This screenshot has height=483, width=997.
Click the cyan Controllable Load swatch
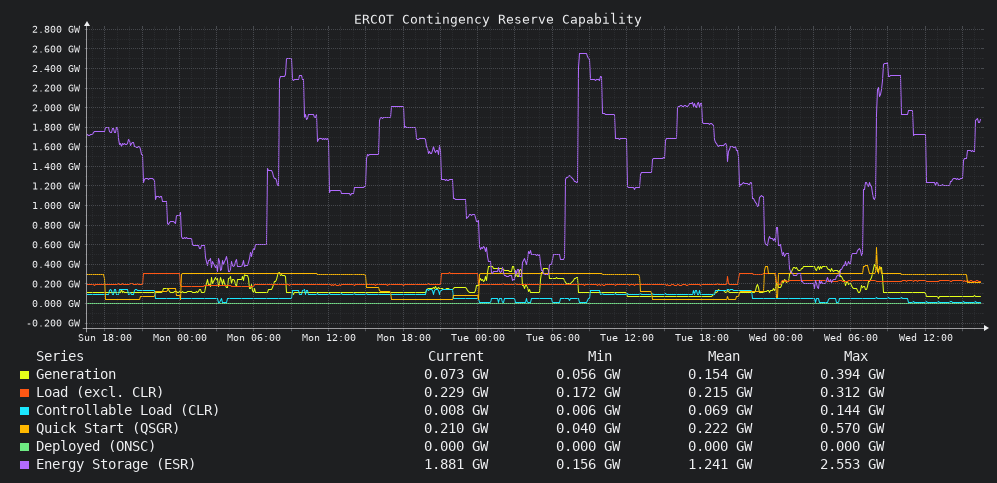coord(24,411)
